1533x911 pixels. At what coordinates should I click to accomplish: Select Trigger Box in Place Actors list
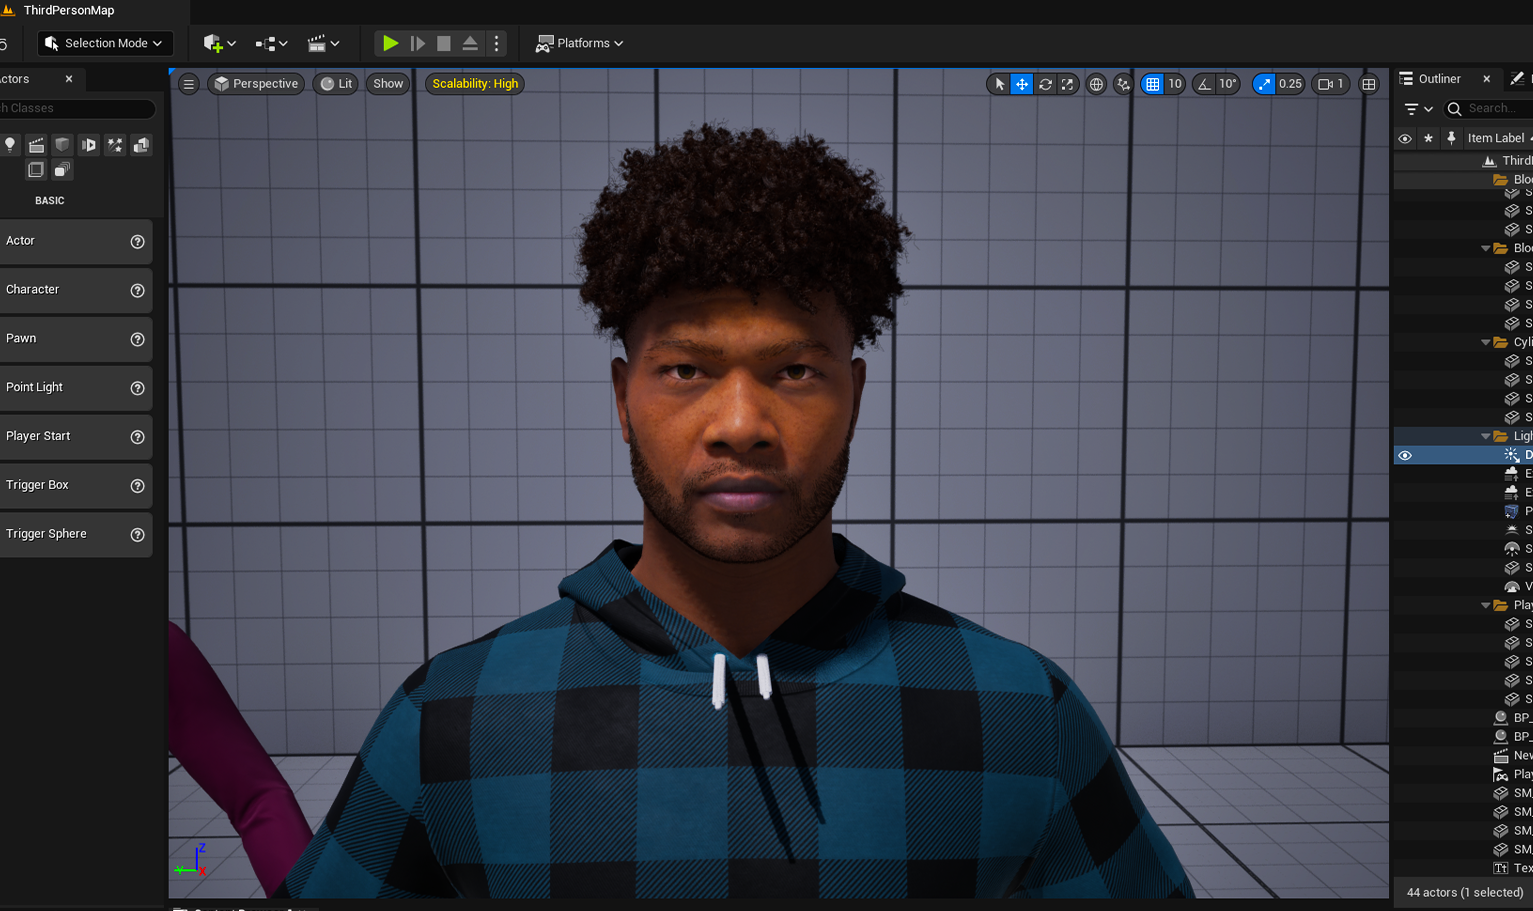tap(76, 486)
